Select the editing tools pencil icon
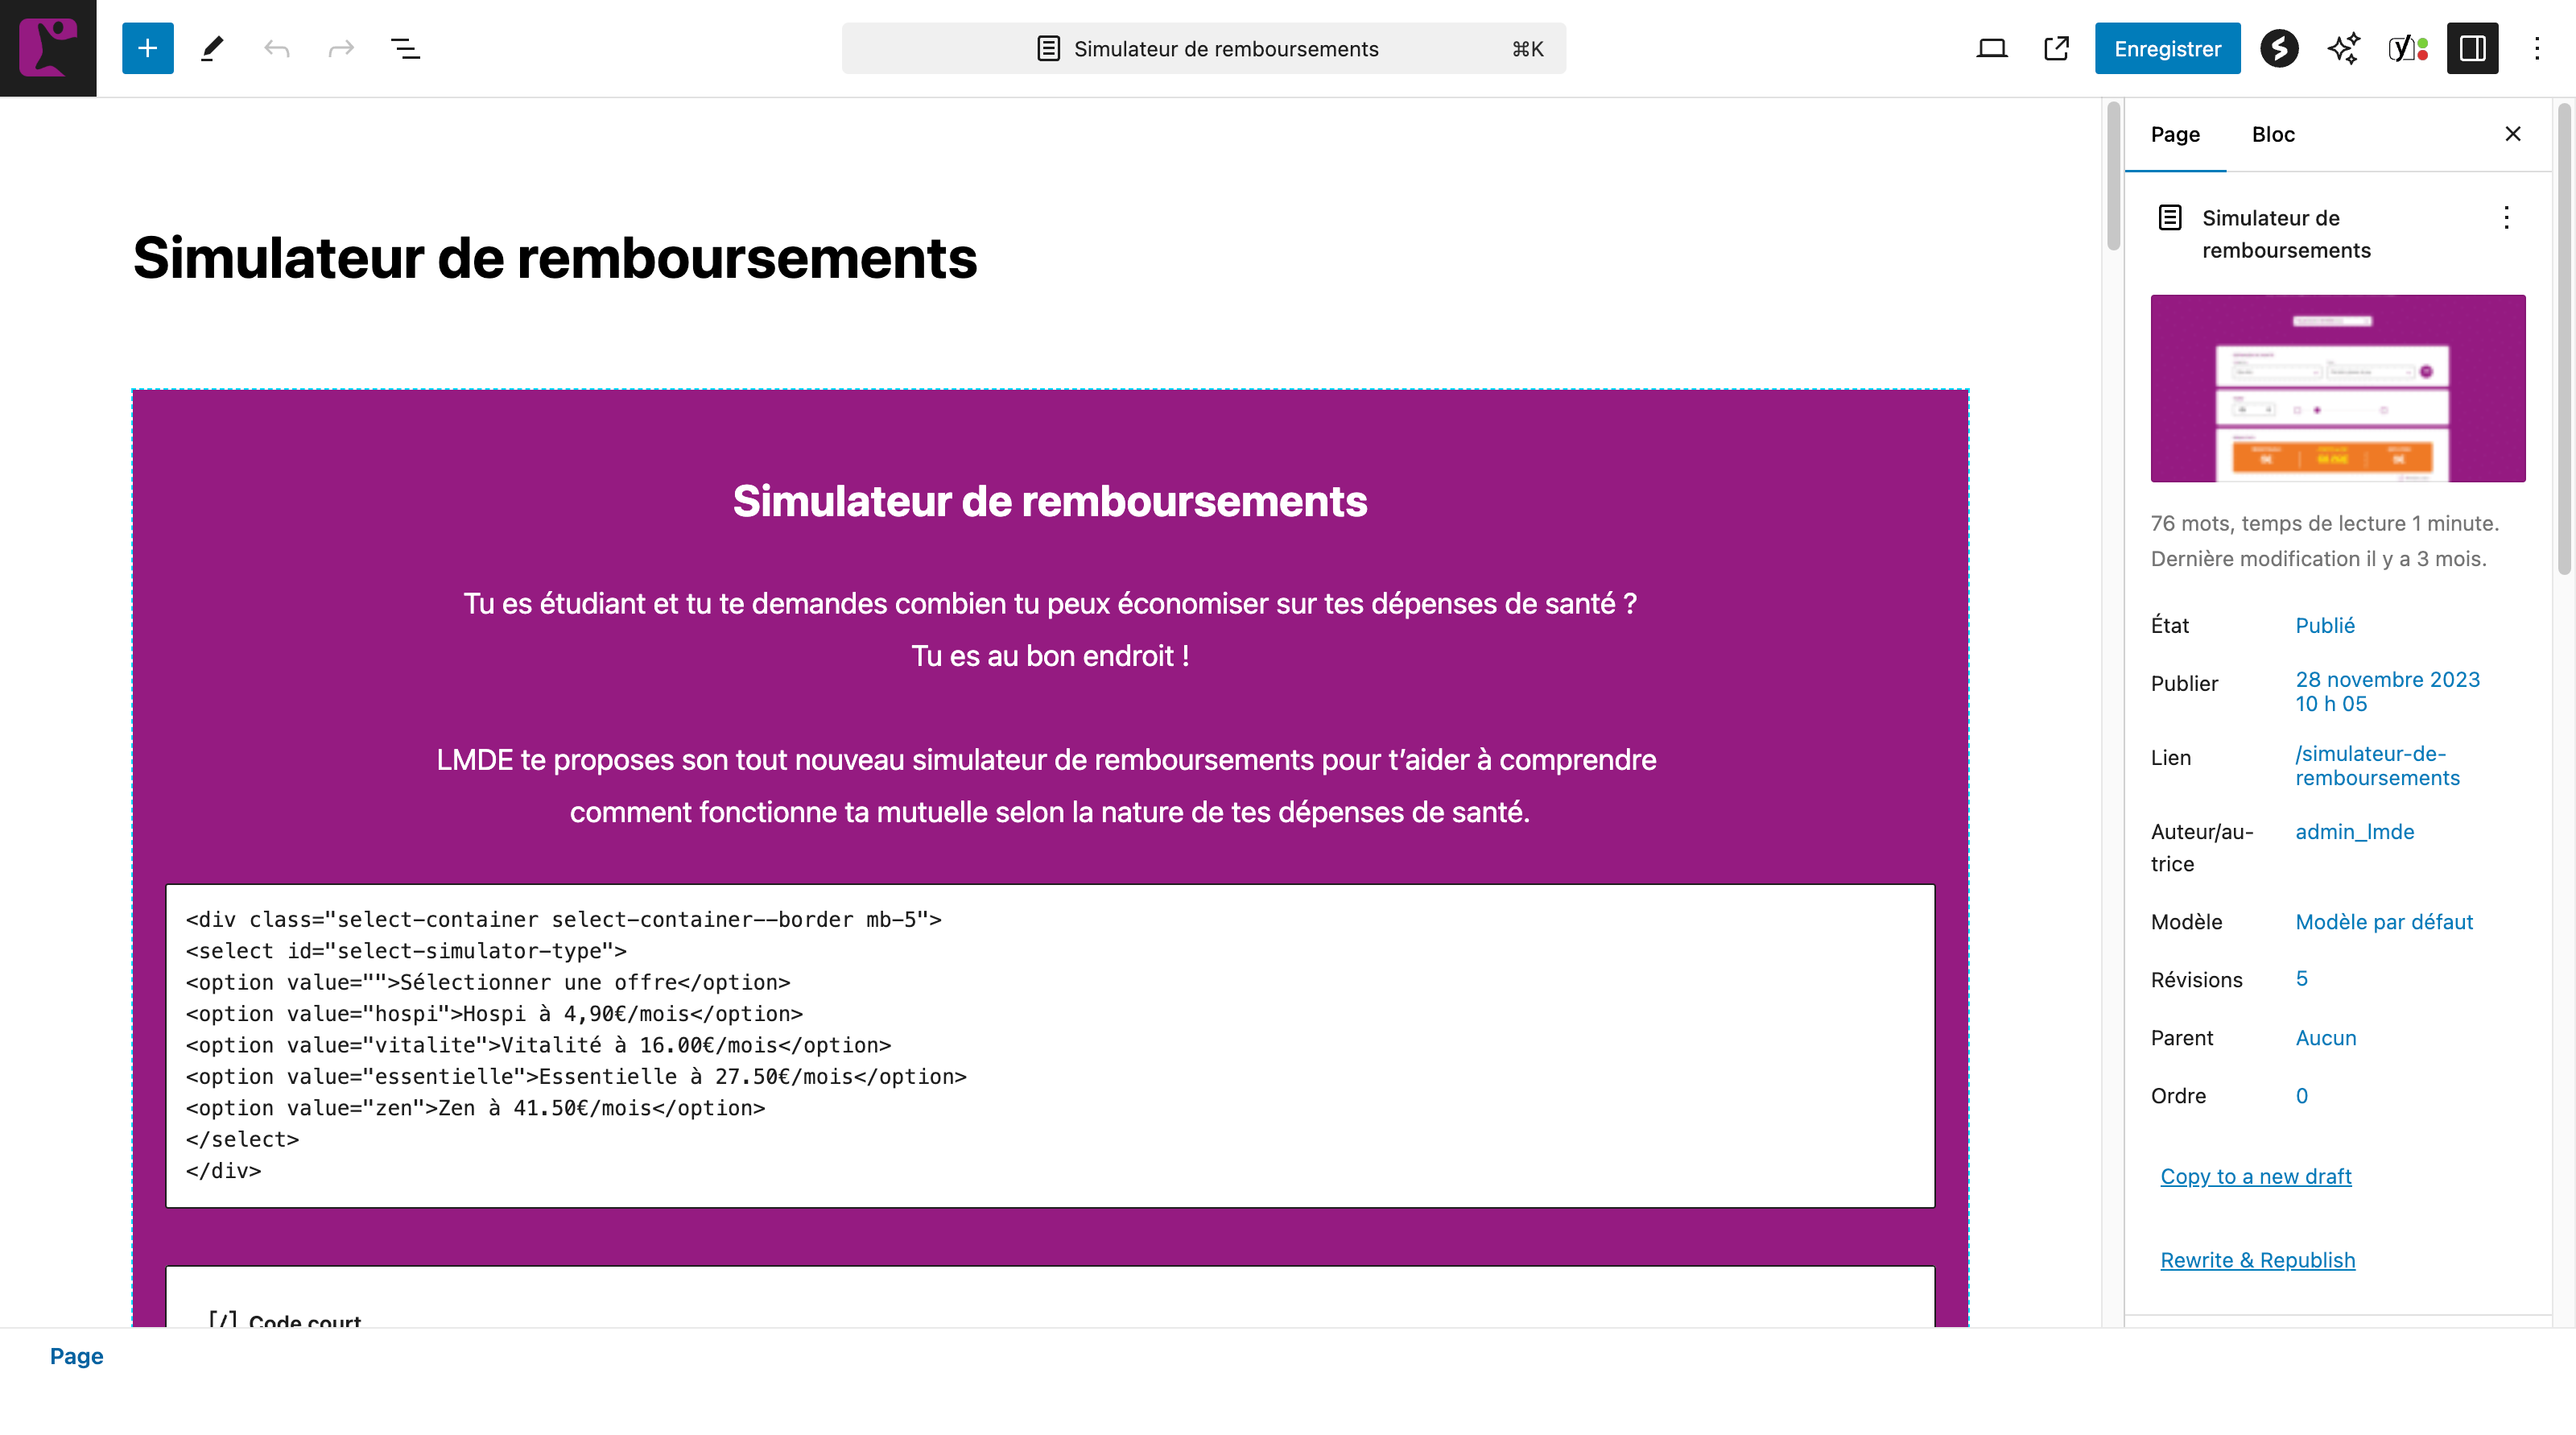The image size is (2576, 1435). tap(211, 48)
